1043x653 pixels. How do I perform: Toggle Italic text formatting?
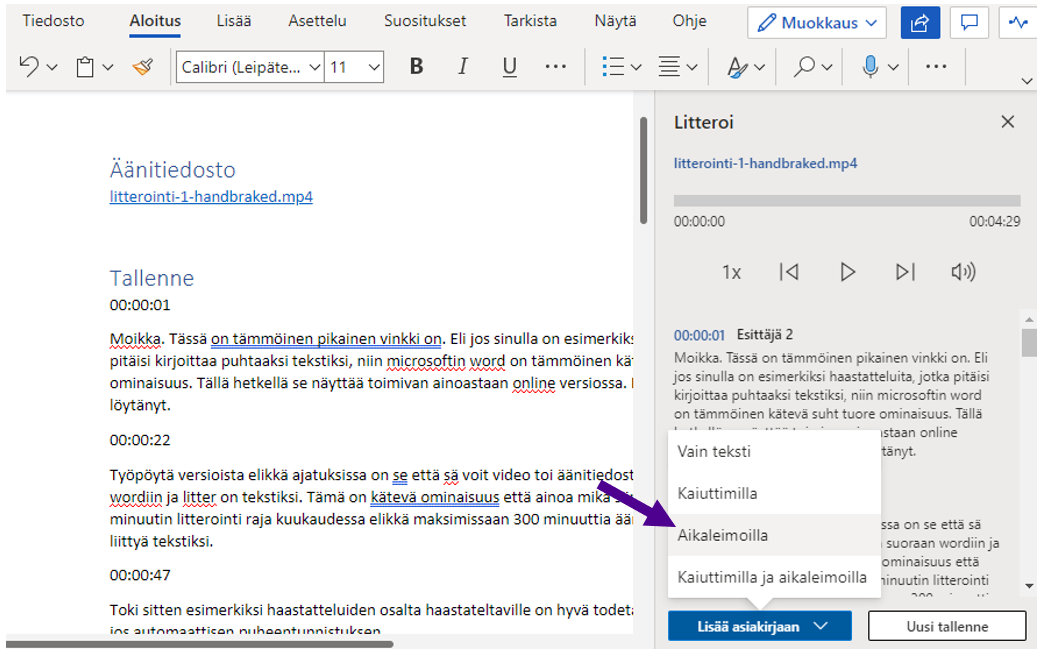point(463,67)
